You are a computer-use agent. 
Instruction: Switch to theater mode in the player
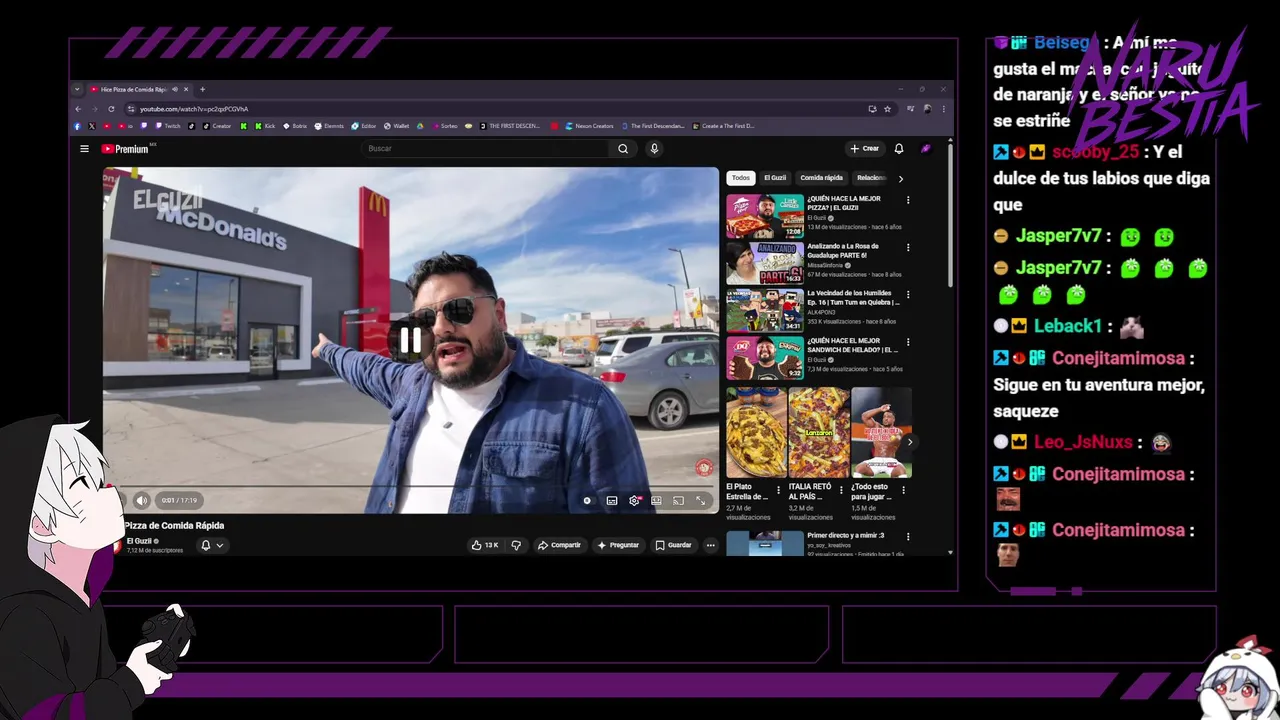point(656,501)
